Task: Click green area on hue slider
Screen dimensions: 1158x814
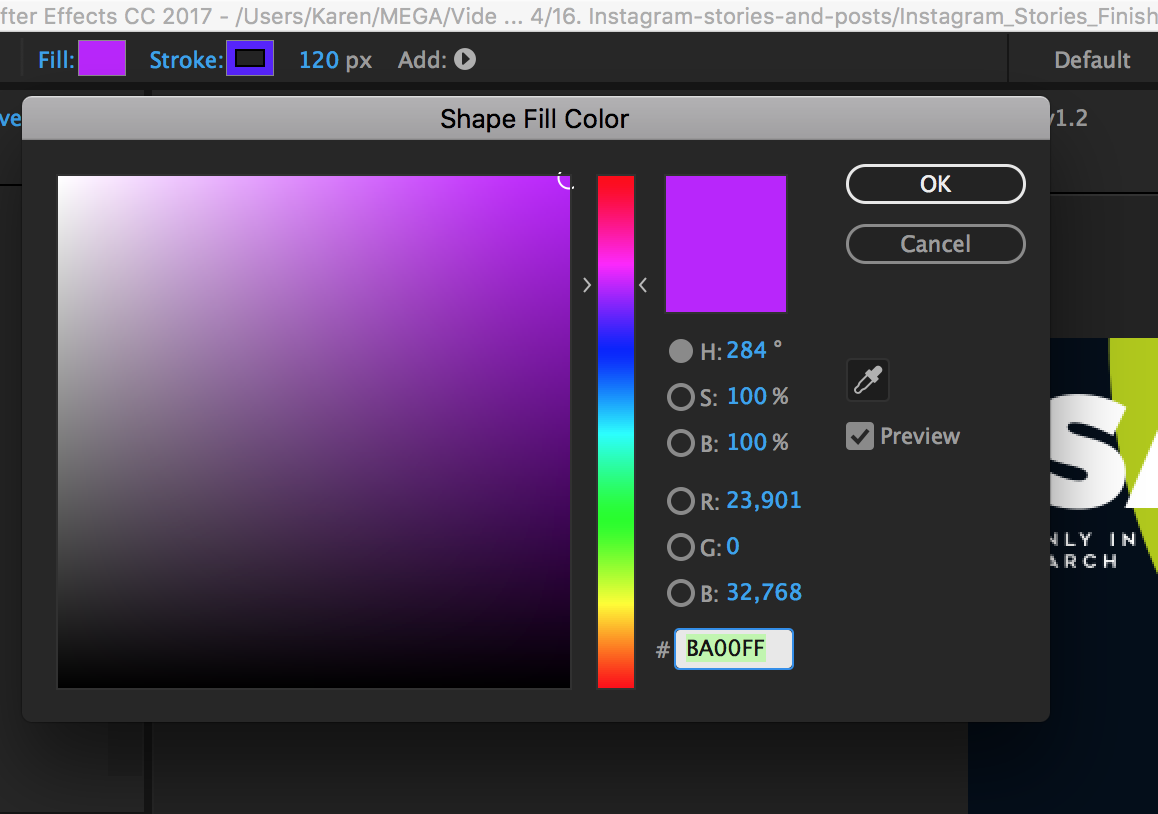Action: (x=616, y=510)
